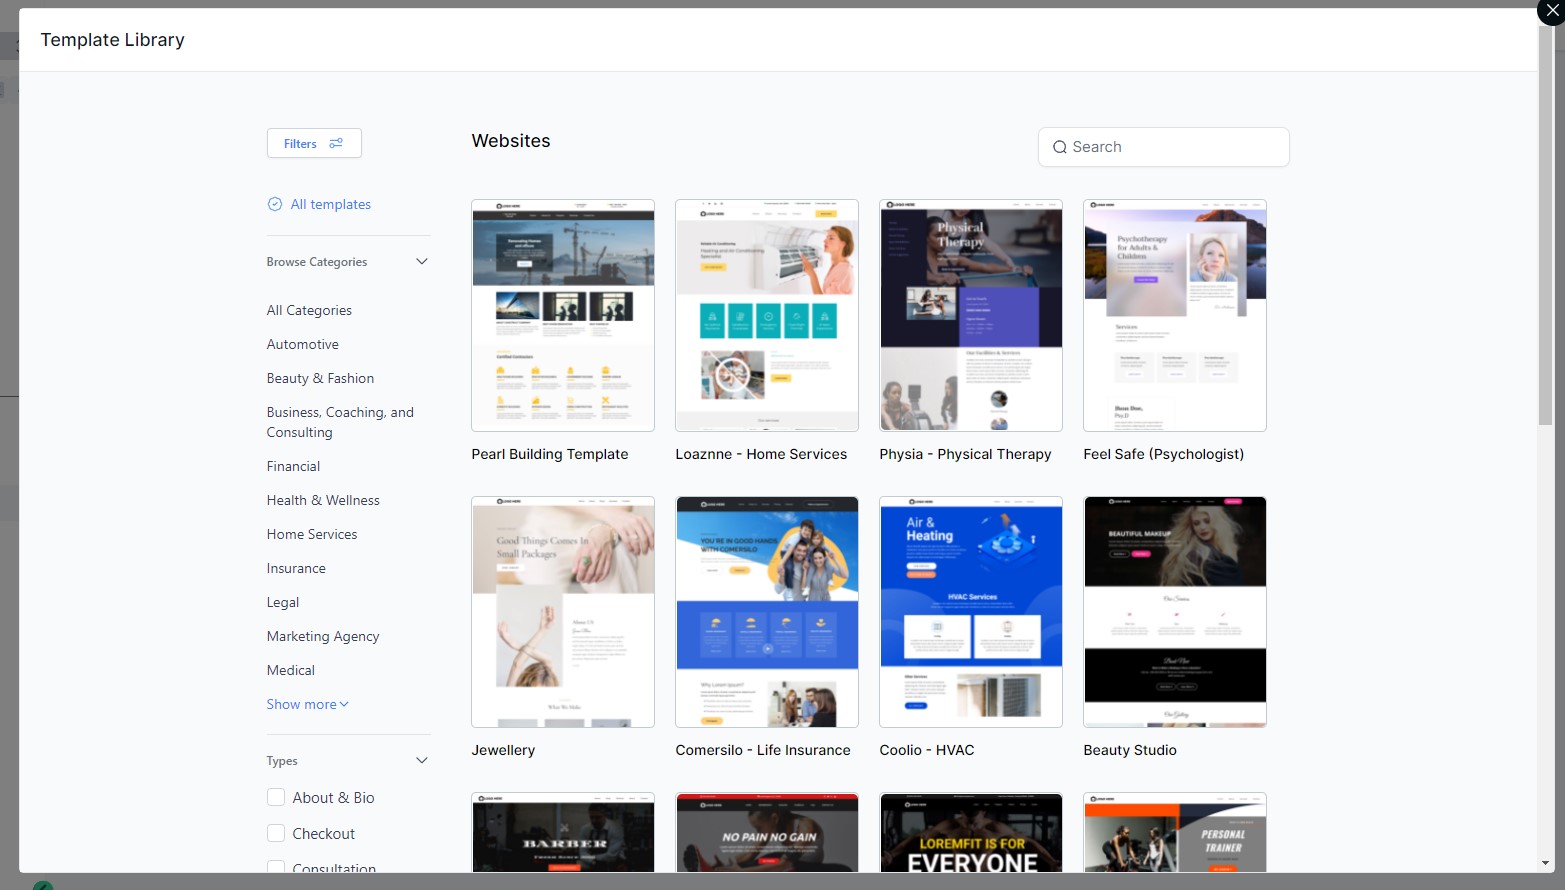This screenshot has height=890, width=1565.
Task: Open Beauty Studio template thumbnail
Action: 1175,612
